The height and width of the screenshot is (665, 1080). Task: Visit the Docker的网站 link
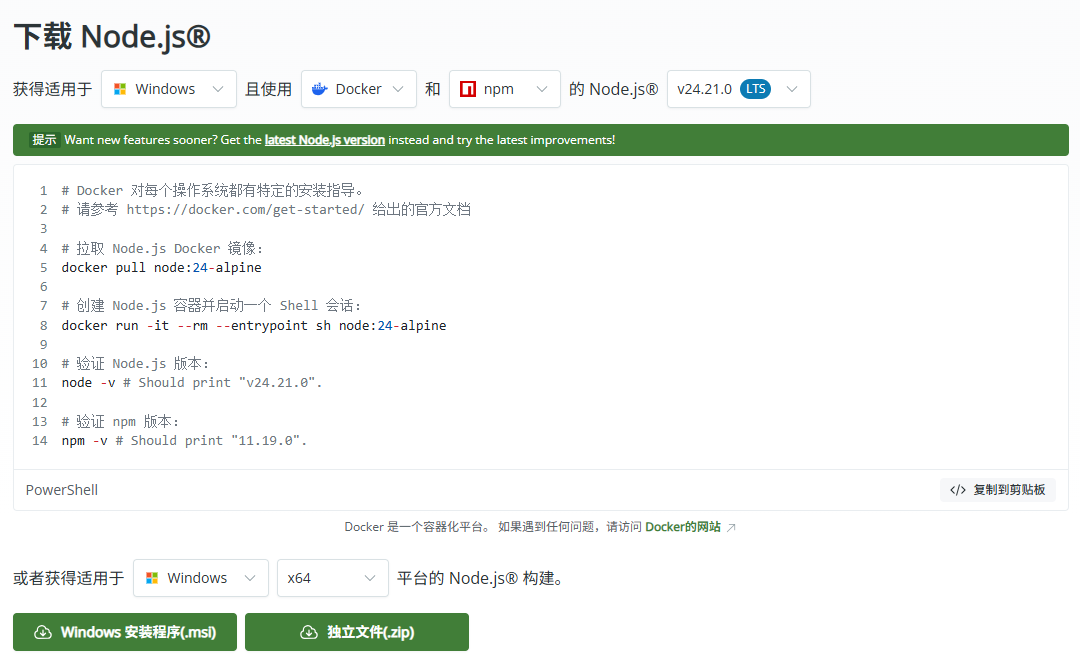[x=683, y=527]
